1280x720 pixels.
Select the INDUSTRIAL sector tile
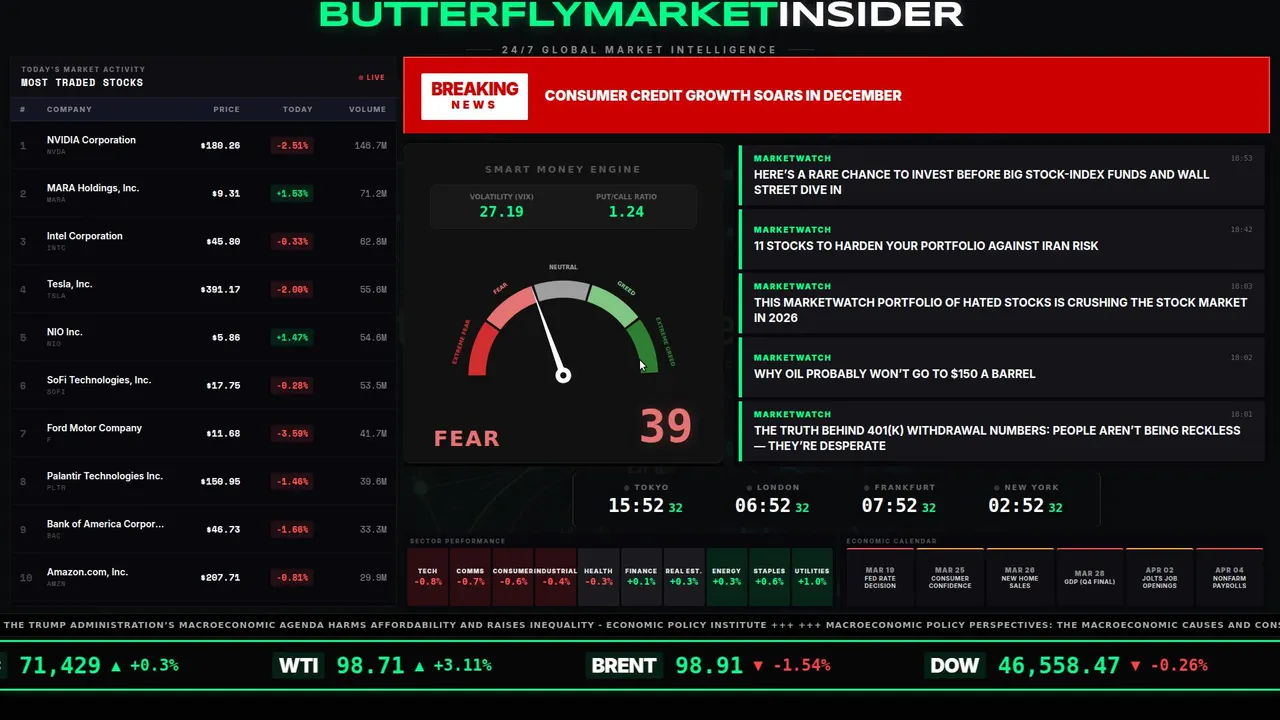click(556, 577)
